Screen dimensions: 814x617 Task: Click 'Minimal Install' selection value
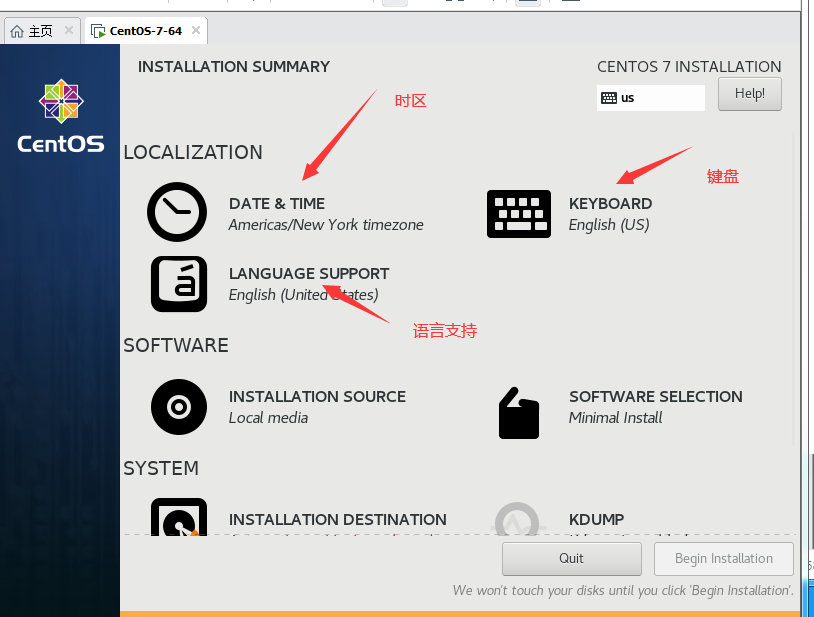pyautogui.click(x=615, y=418)
